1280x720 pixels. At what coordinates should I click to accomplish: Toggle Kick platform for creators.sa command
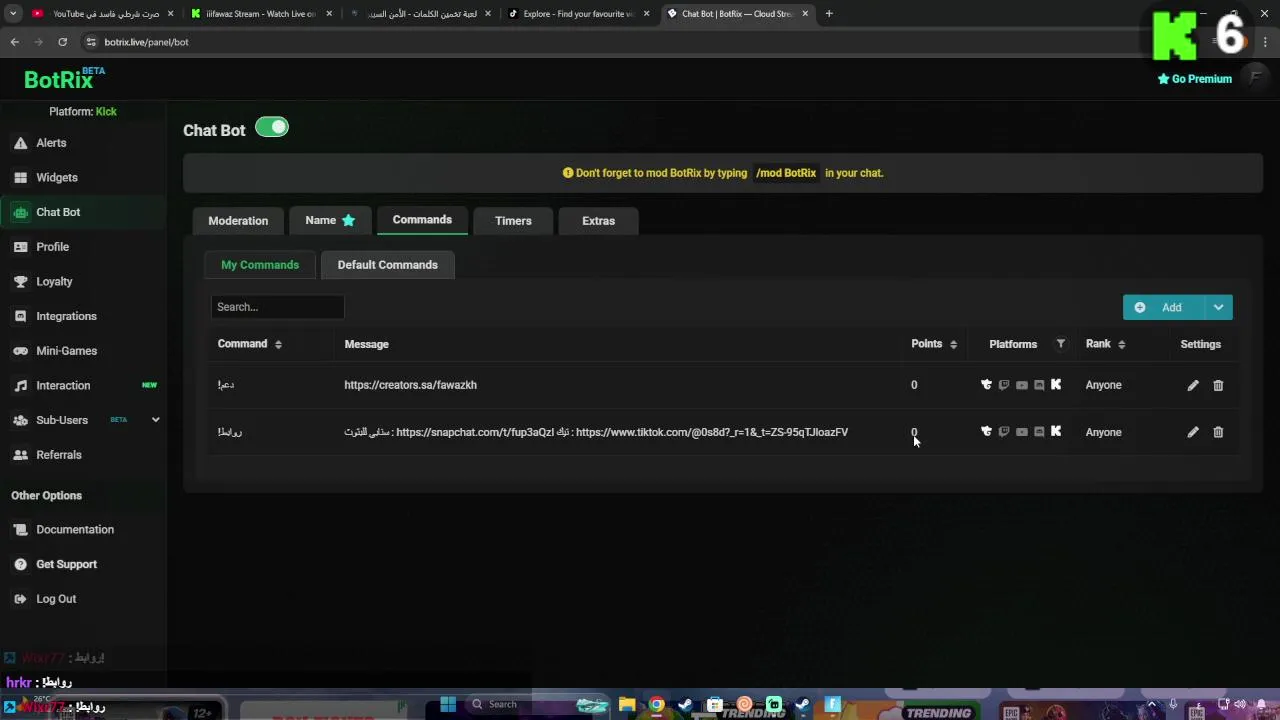1056,385
